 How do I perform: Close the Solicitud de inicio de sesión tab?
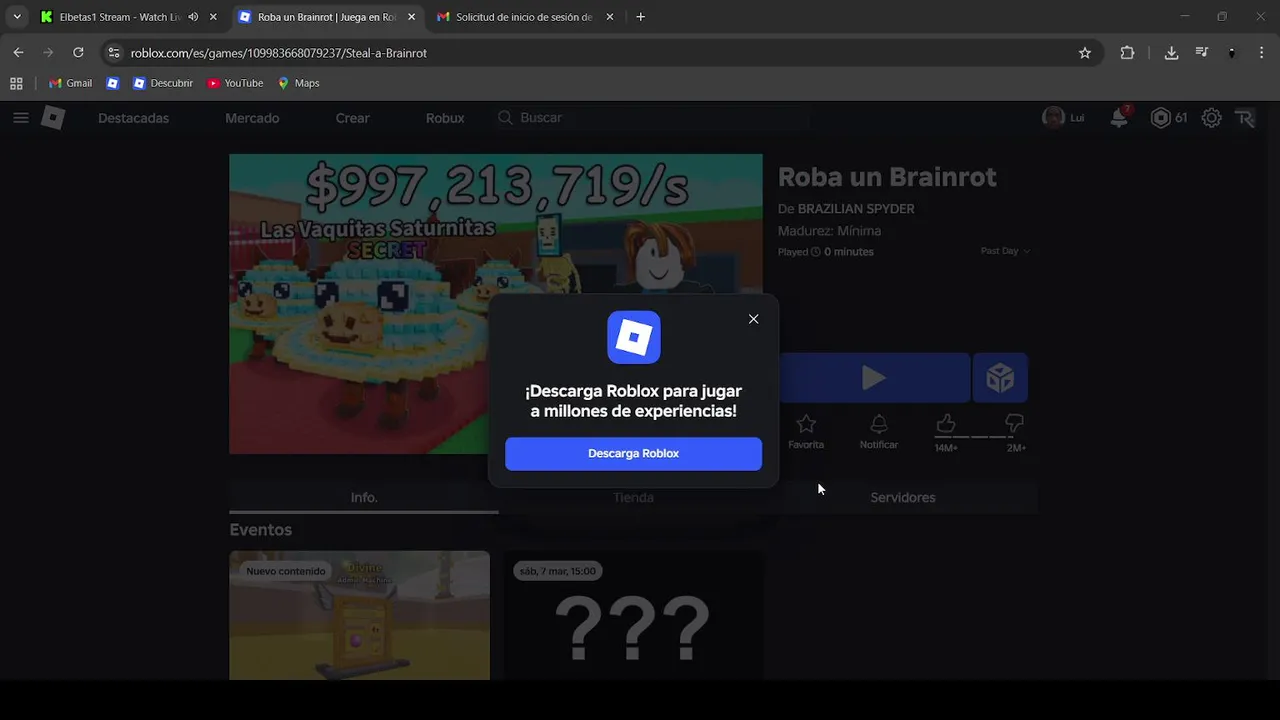click(610, 17)
